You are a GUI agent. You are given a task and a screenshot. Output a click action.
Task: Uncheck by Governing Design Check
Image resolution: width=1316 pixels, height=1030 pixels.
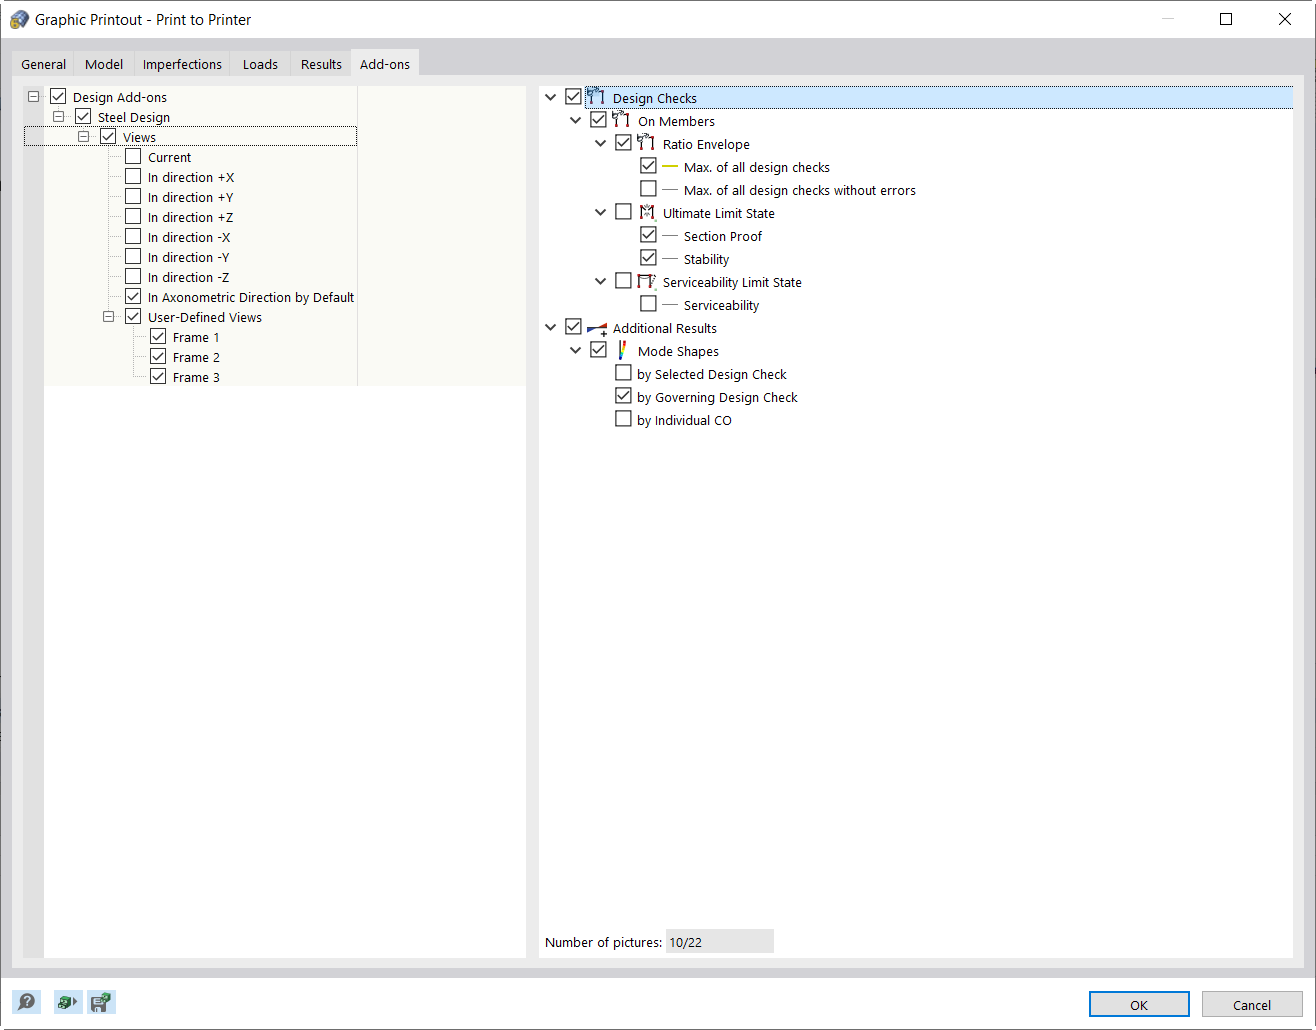[623, 396]
